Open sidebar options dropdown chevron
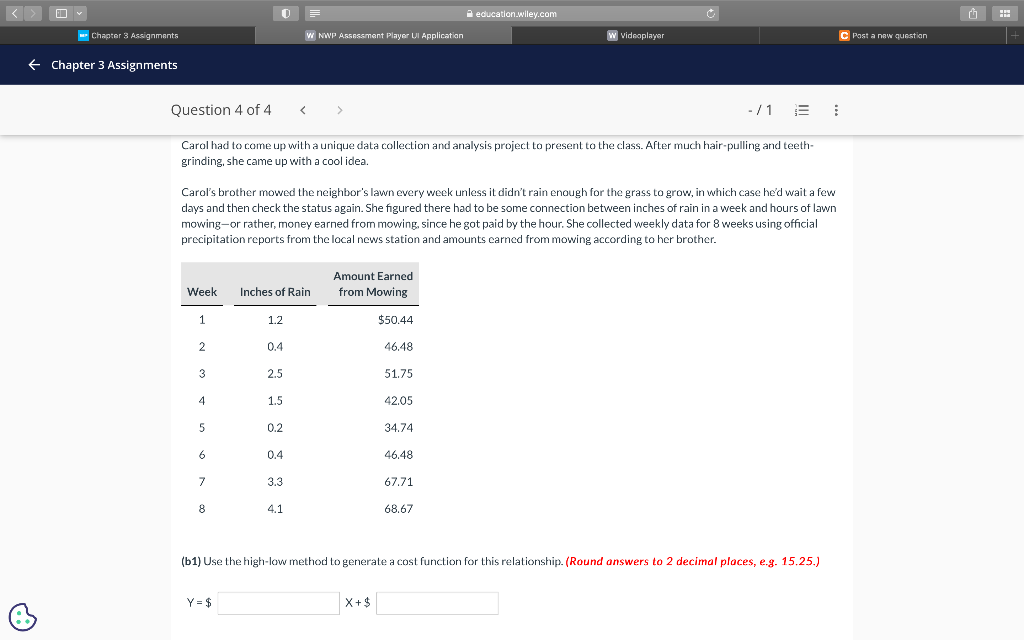The width and height of the screenshot is (1024, 640). (x=80, y=13)
